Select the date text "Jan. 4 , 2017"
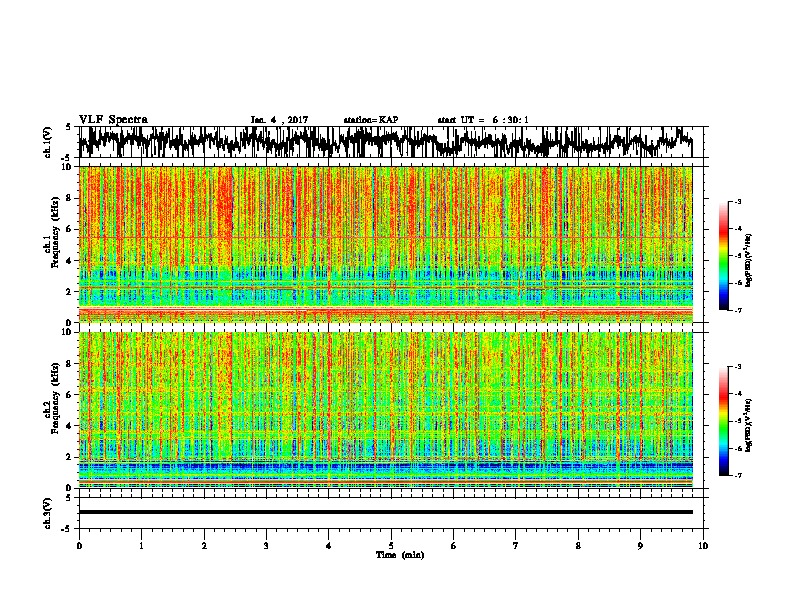792x612 pixels. pyautogui.click(x=279, y=120)
